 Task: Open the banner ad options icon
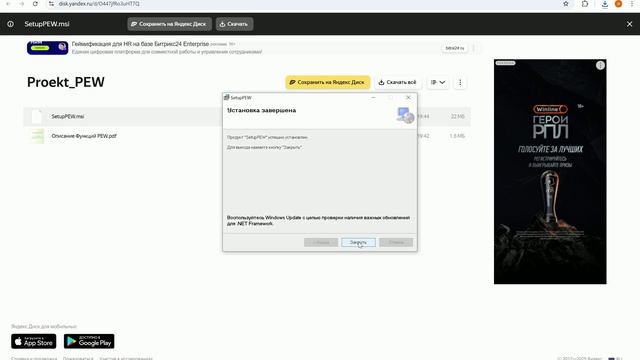(x=600, y=65)
